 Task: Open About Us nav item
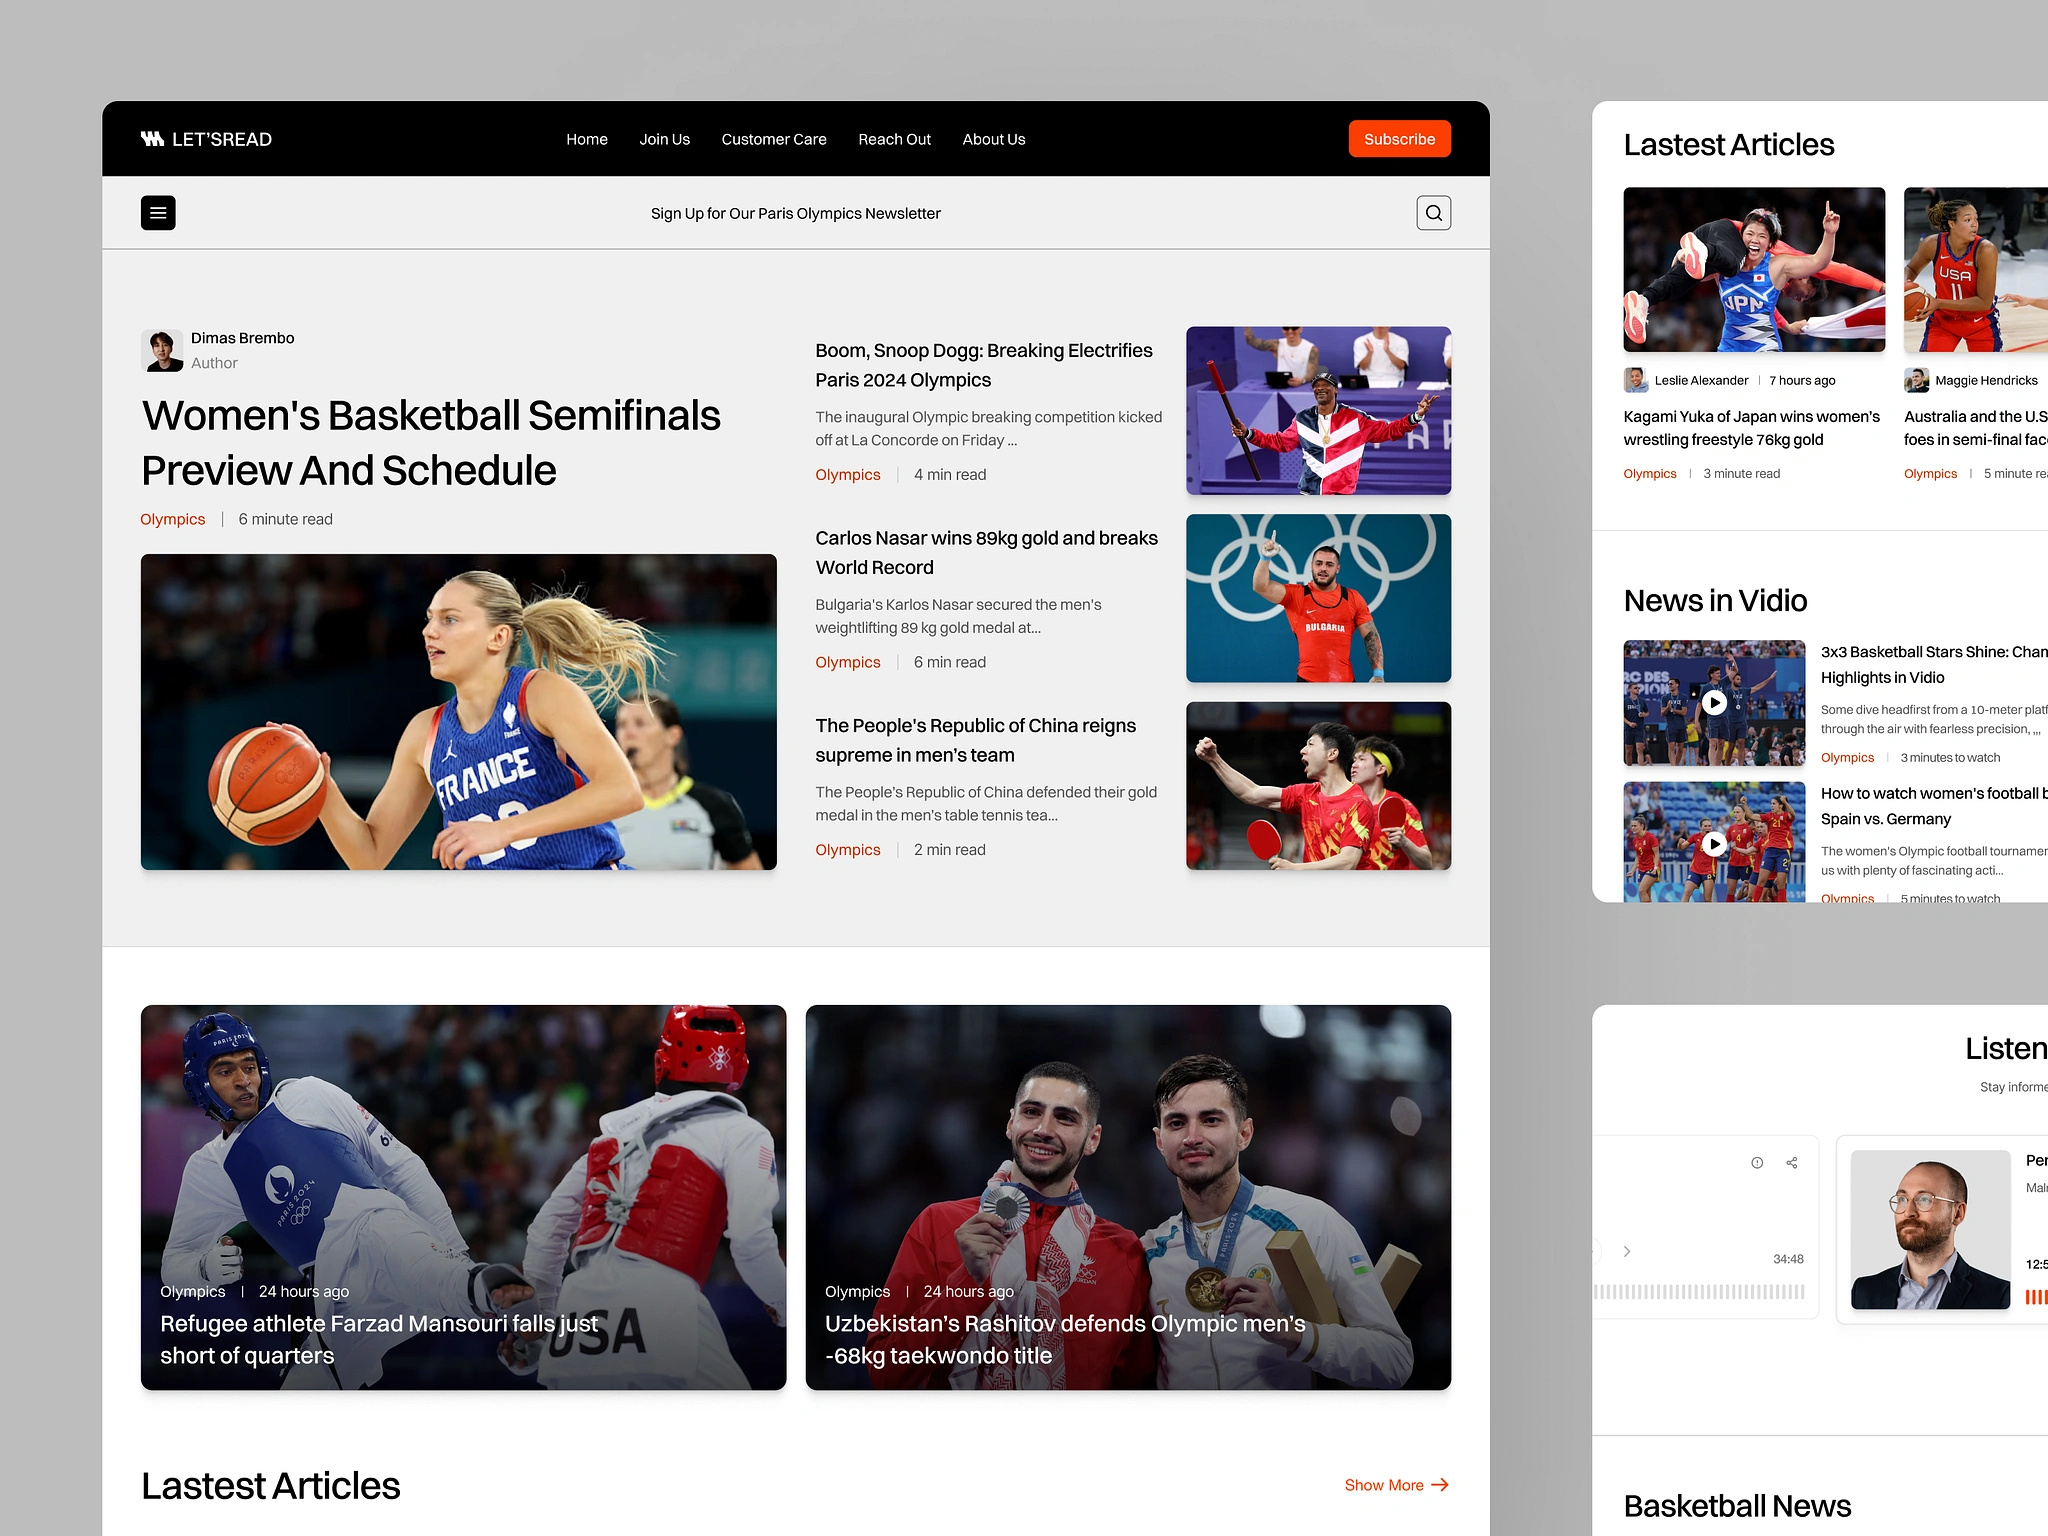click(x=994, y=139)
